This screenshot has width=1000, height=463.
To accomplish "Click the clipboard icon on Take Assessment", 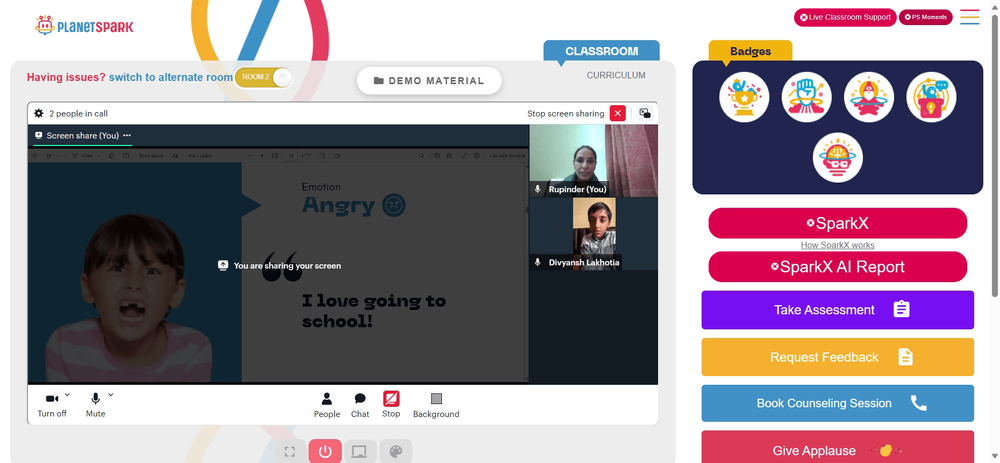I will [901, 309].
